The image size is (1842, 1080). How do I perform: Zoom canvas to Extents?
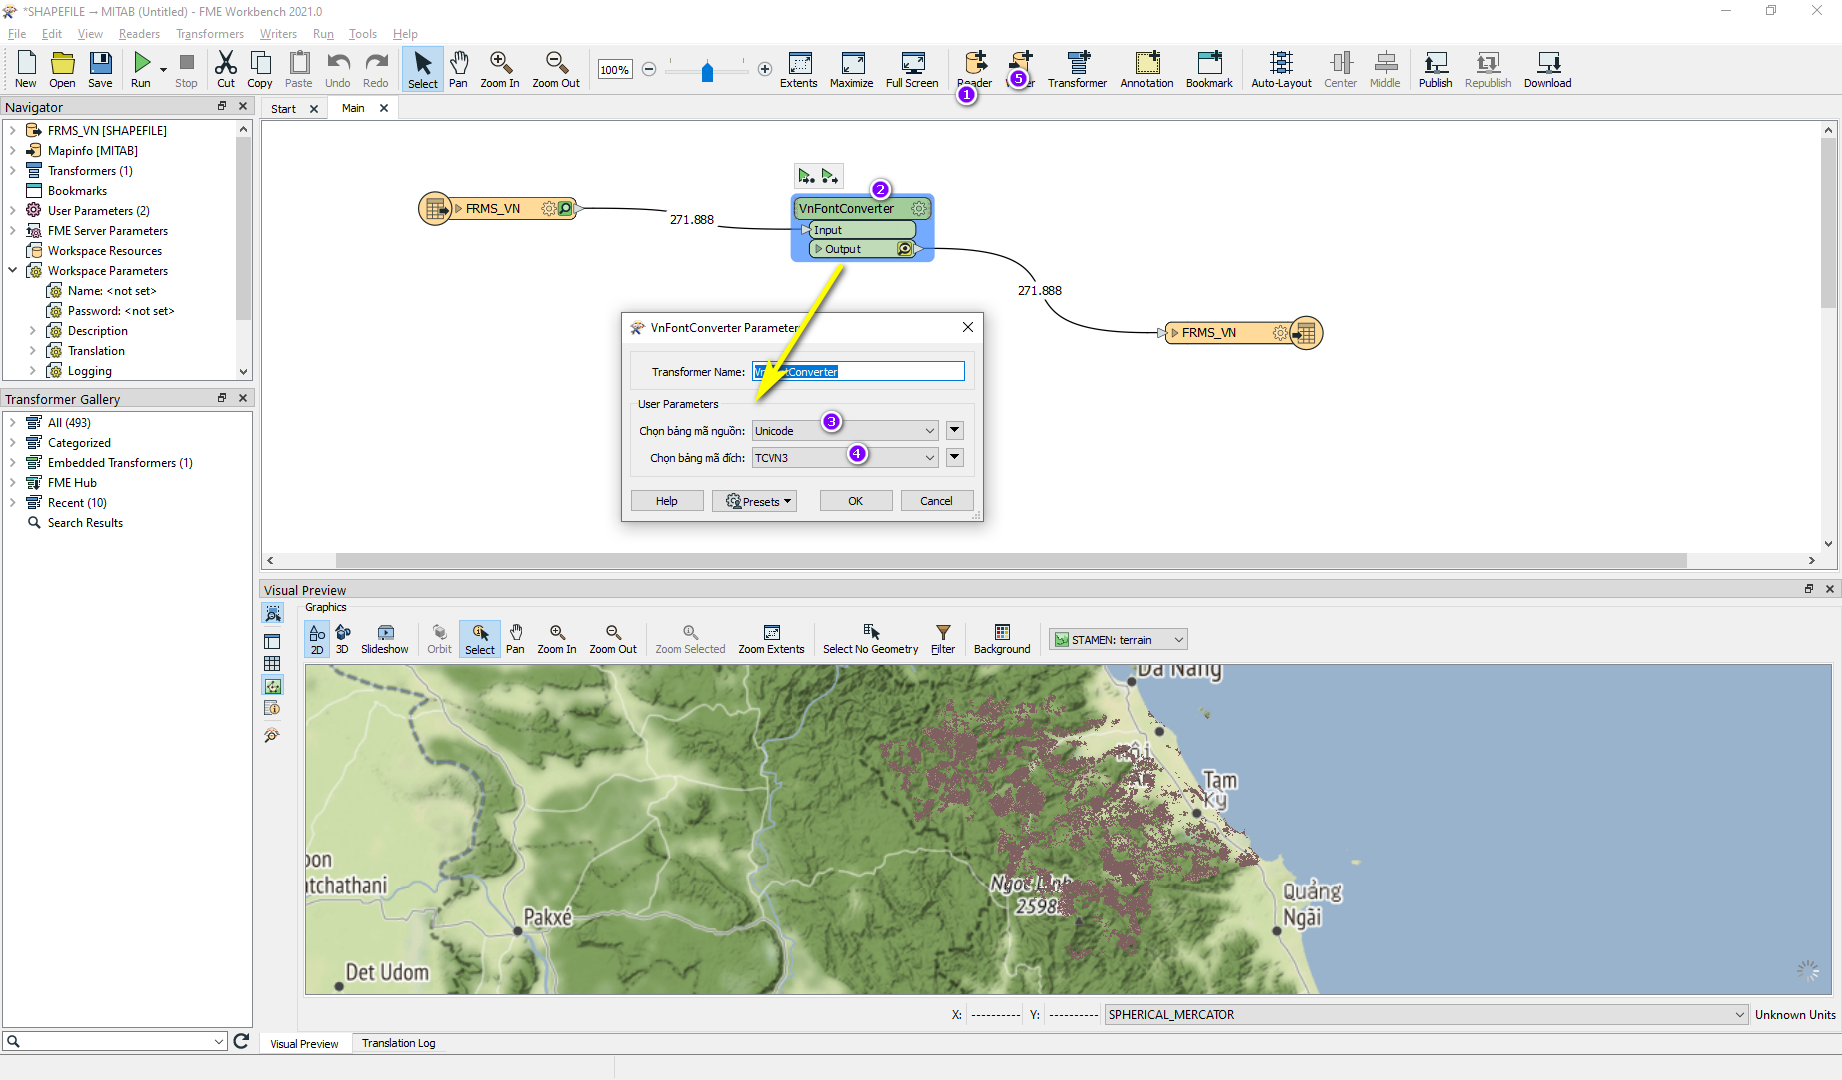click(x=799, y=69)
